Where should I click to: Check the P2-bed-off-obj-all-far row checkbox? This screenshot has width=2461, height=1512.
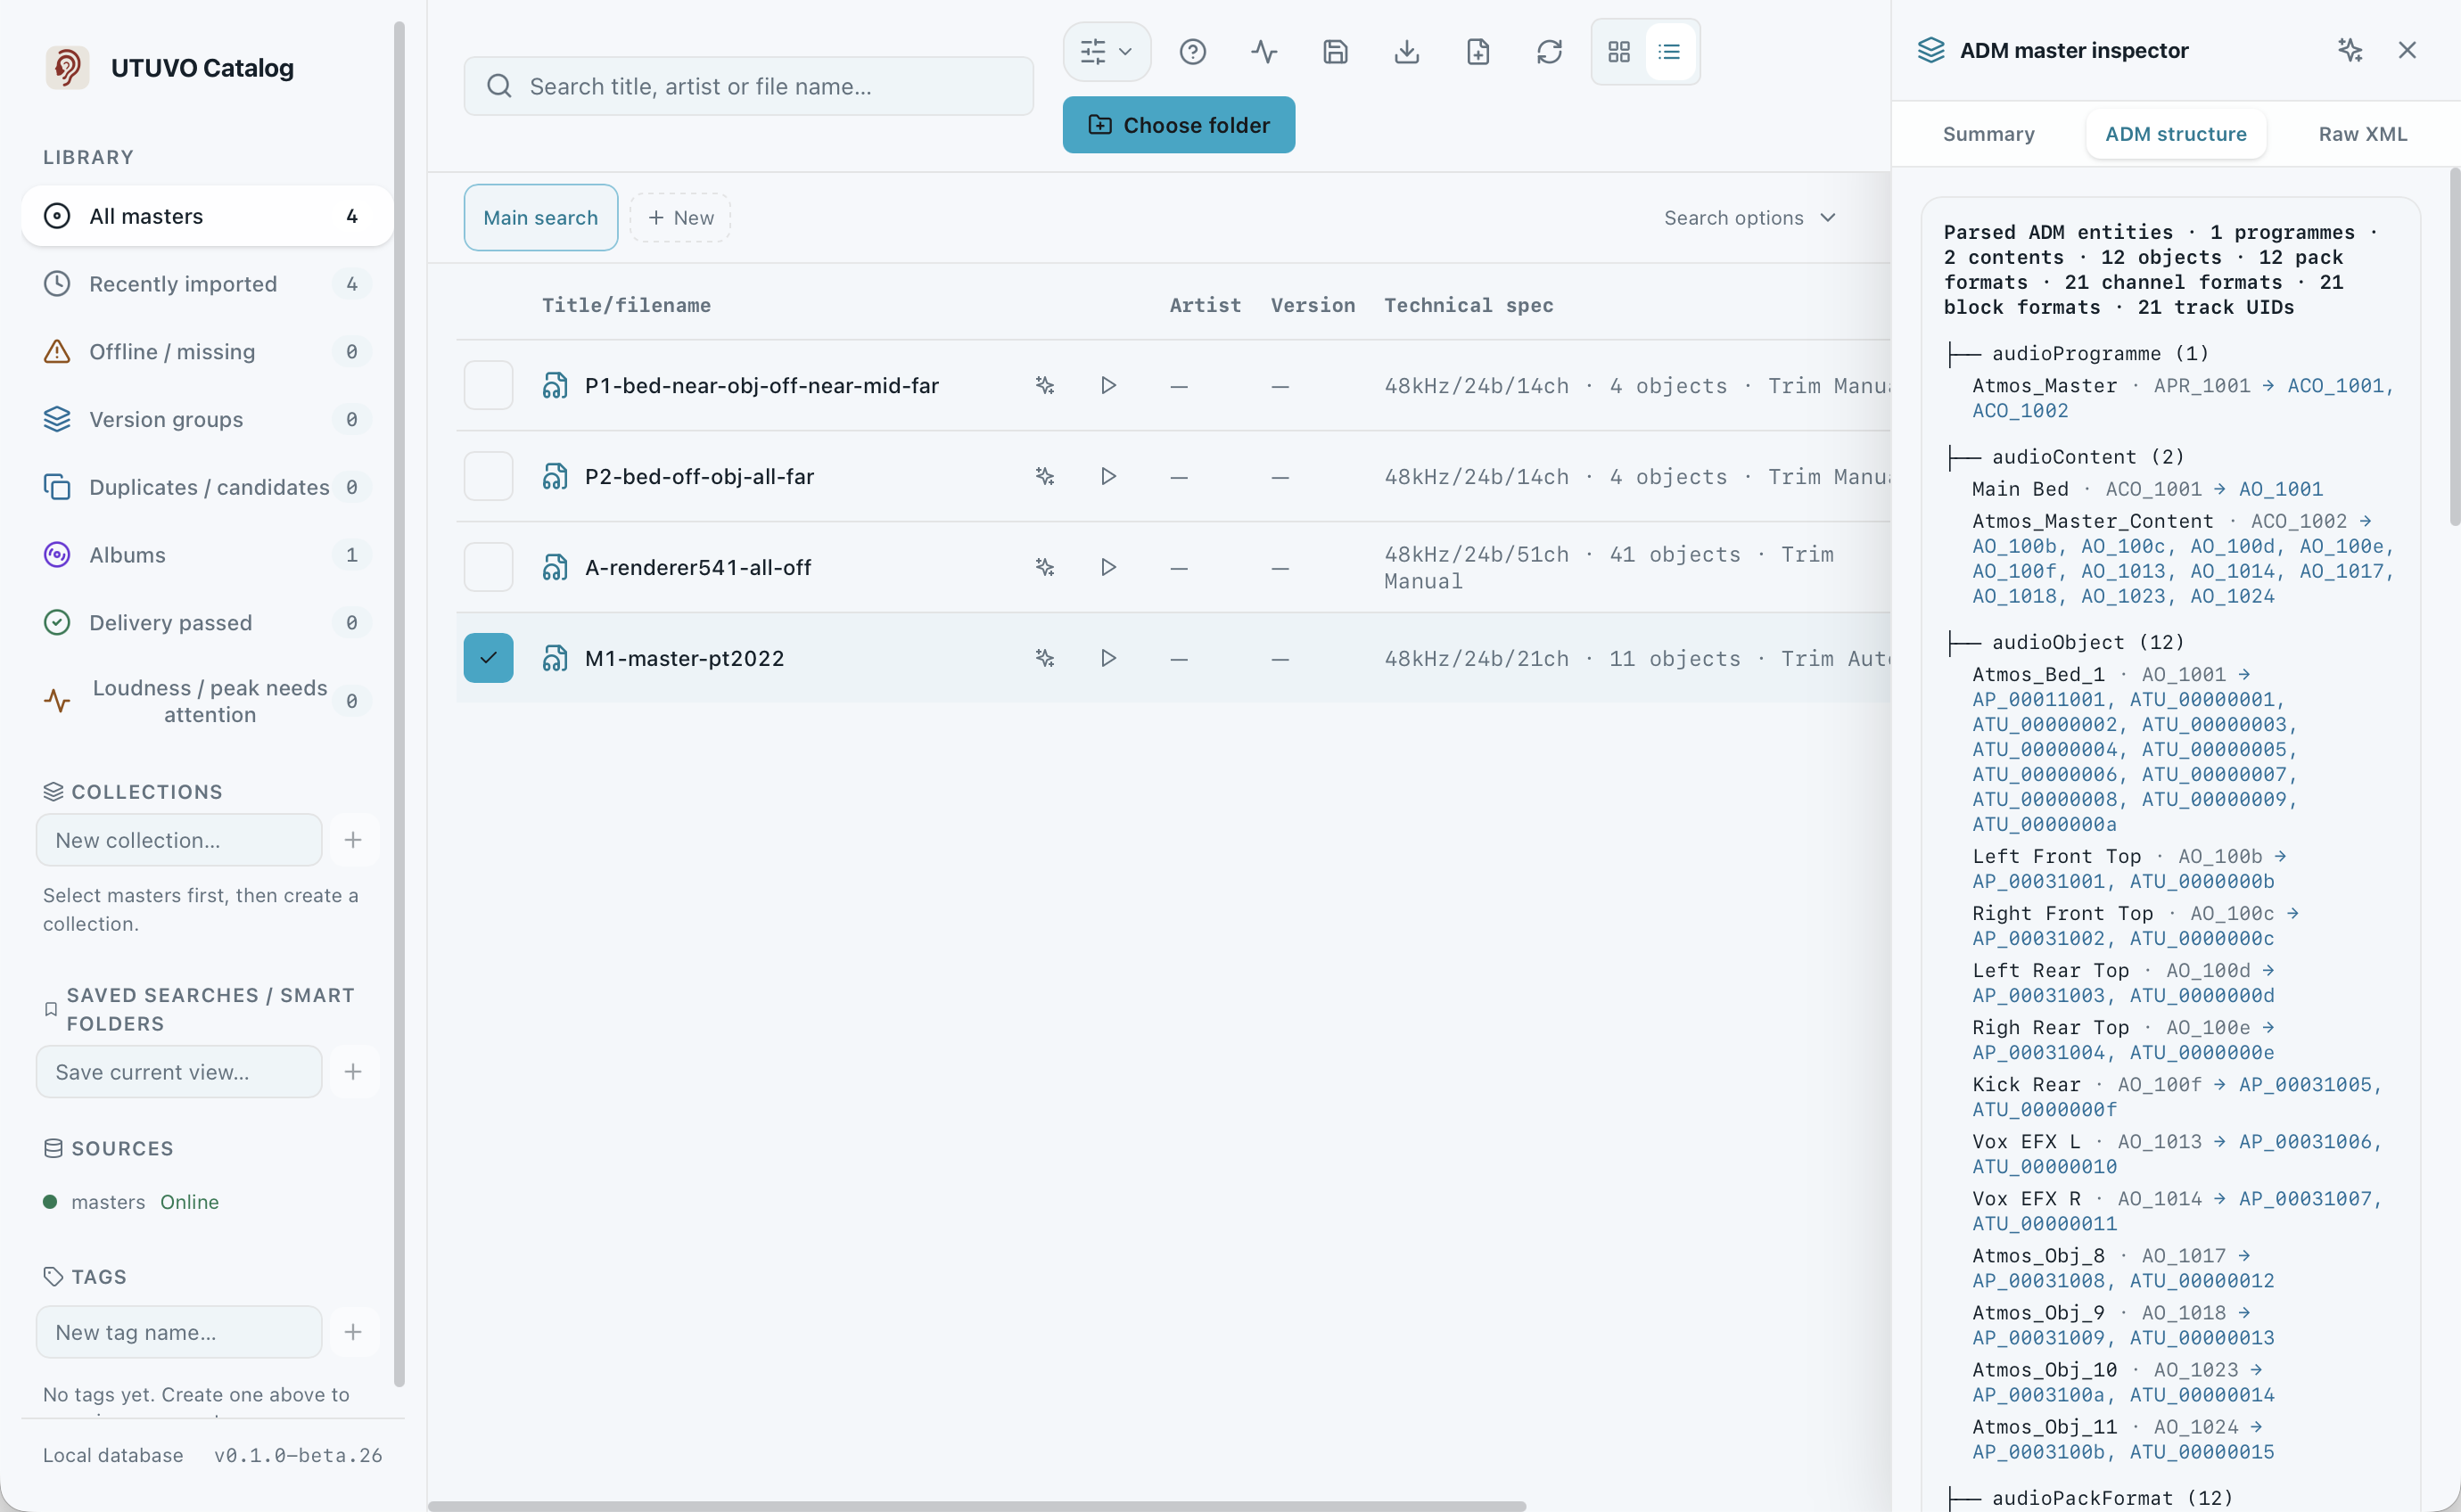point(488,476)
